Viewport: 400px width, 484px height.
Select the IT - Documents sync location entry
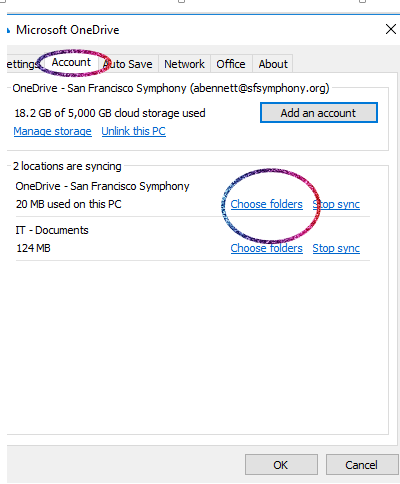pos(193,239)
